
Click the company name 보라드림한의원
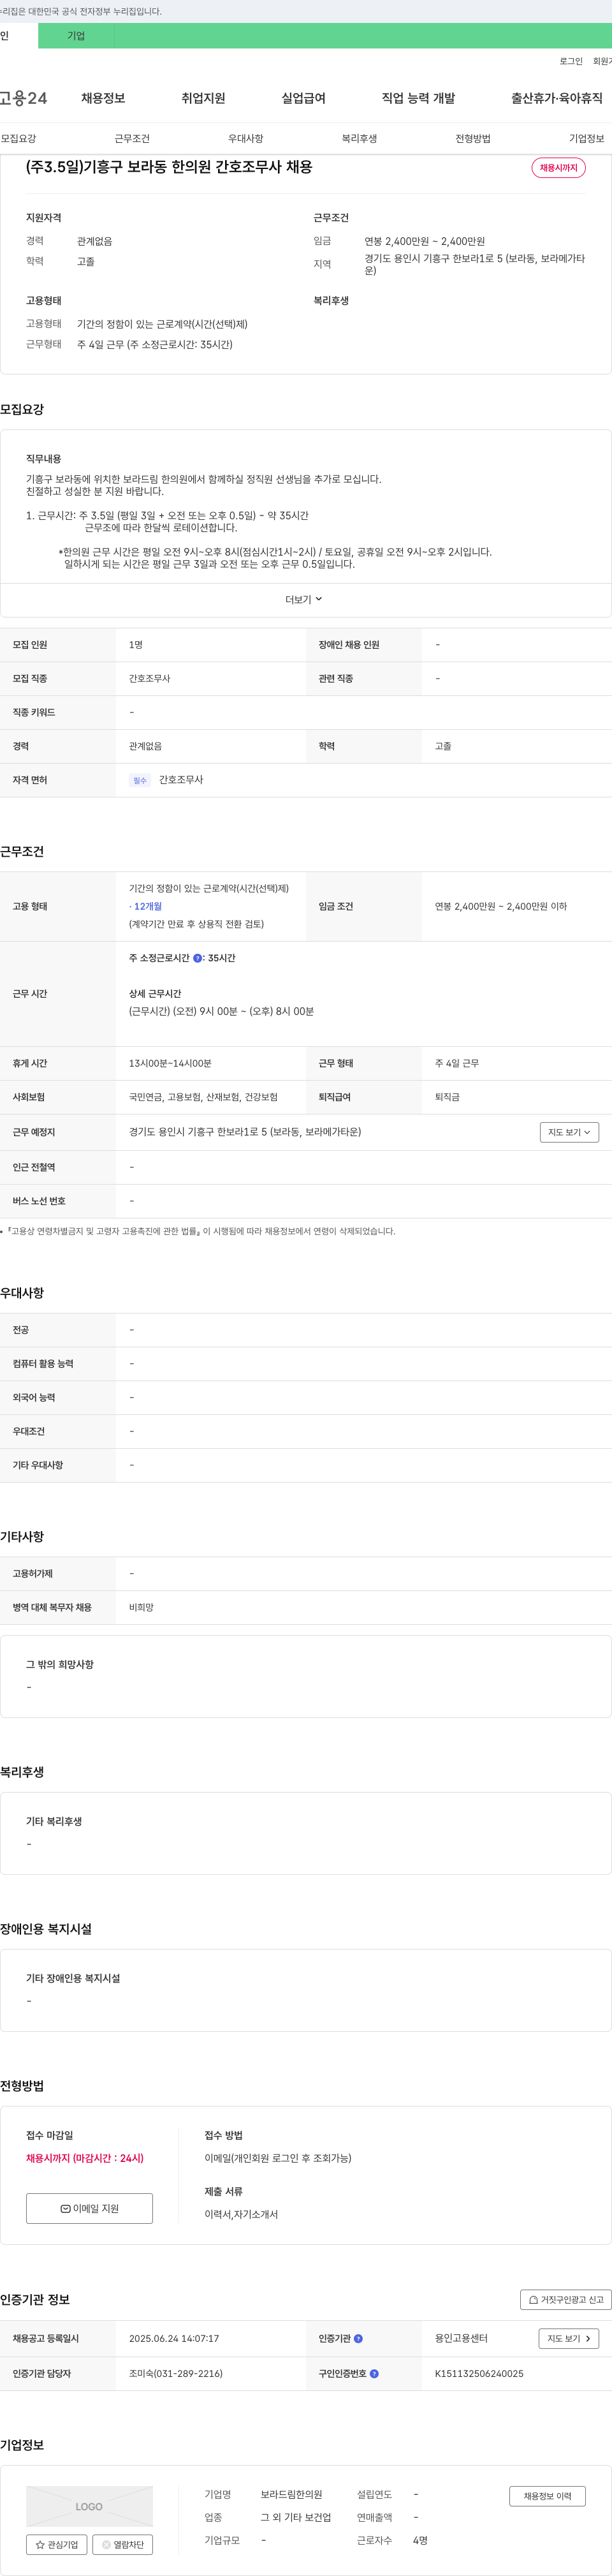click(291, 2494)
